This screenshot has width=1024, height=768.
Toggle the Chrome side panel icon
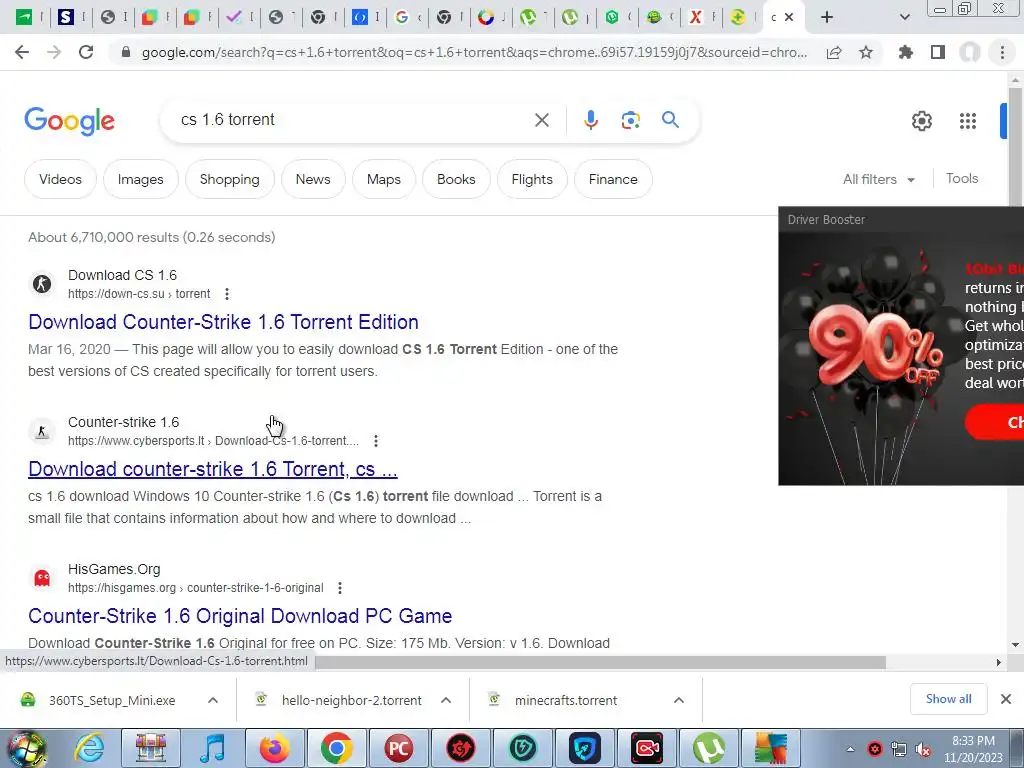(938, 52)
